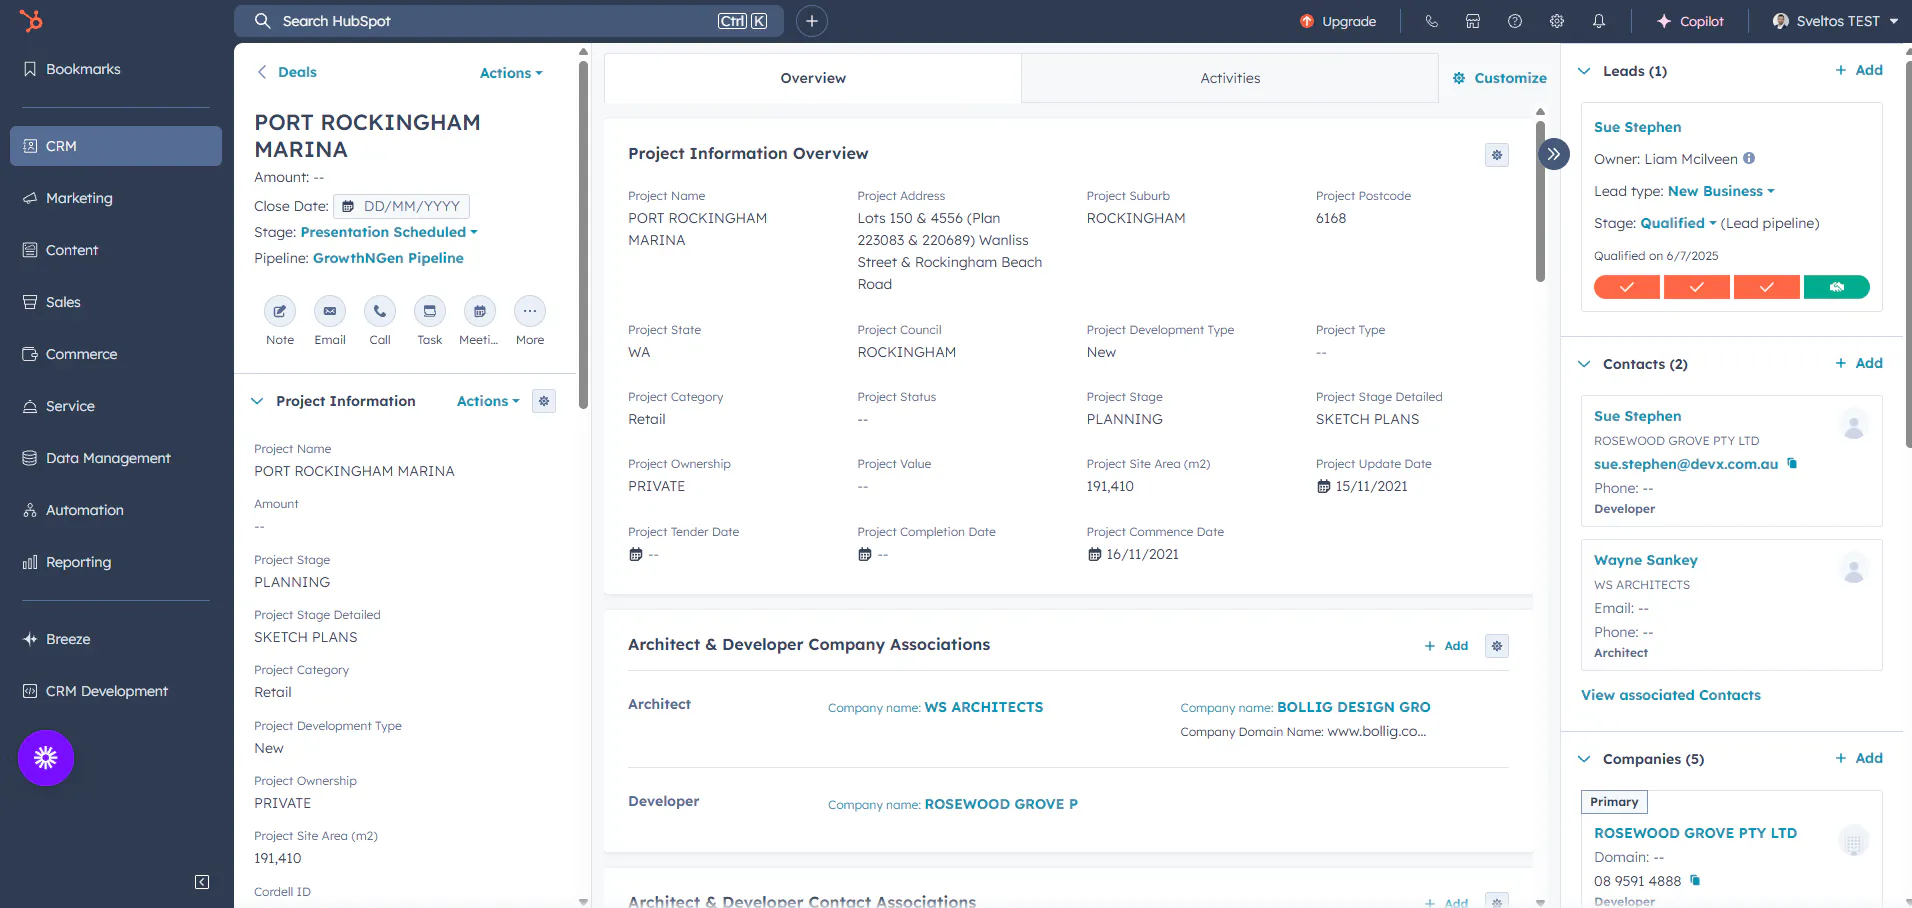Open BOLLIG DESIGN GRO company link
Viewport: 1912px width, 908px height.
tap(1354, 707)
